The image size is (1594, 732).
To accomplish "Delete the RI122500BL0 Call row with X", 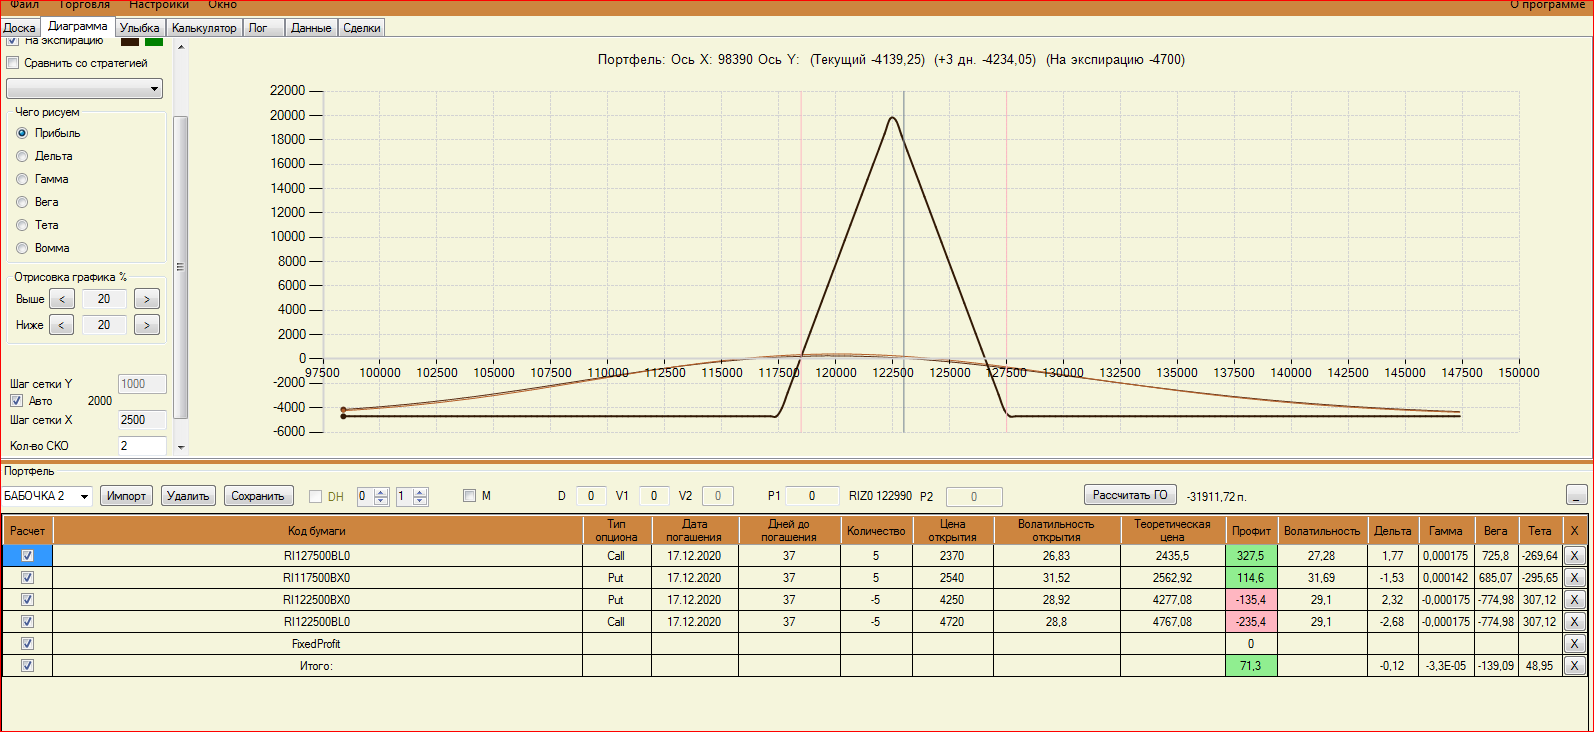I will coord(1574,622).
